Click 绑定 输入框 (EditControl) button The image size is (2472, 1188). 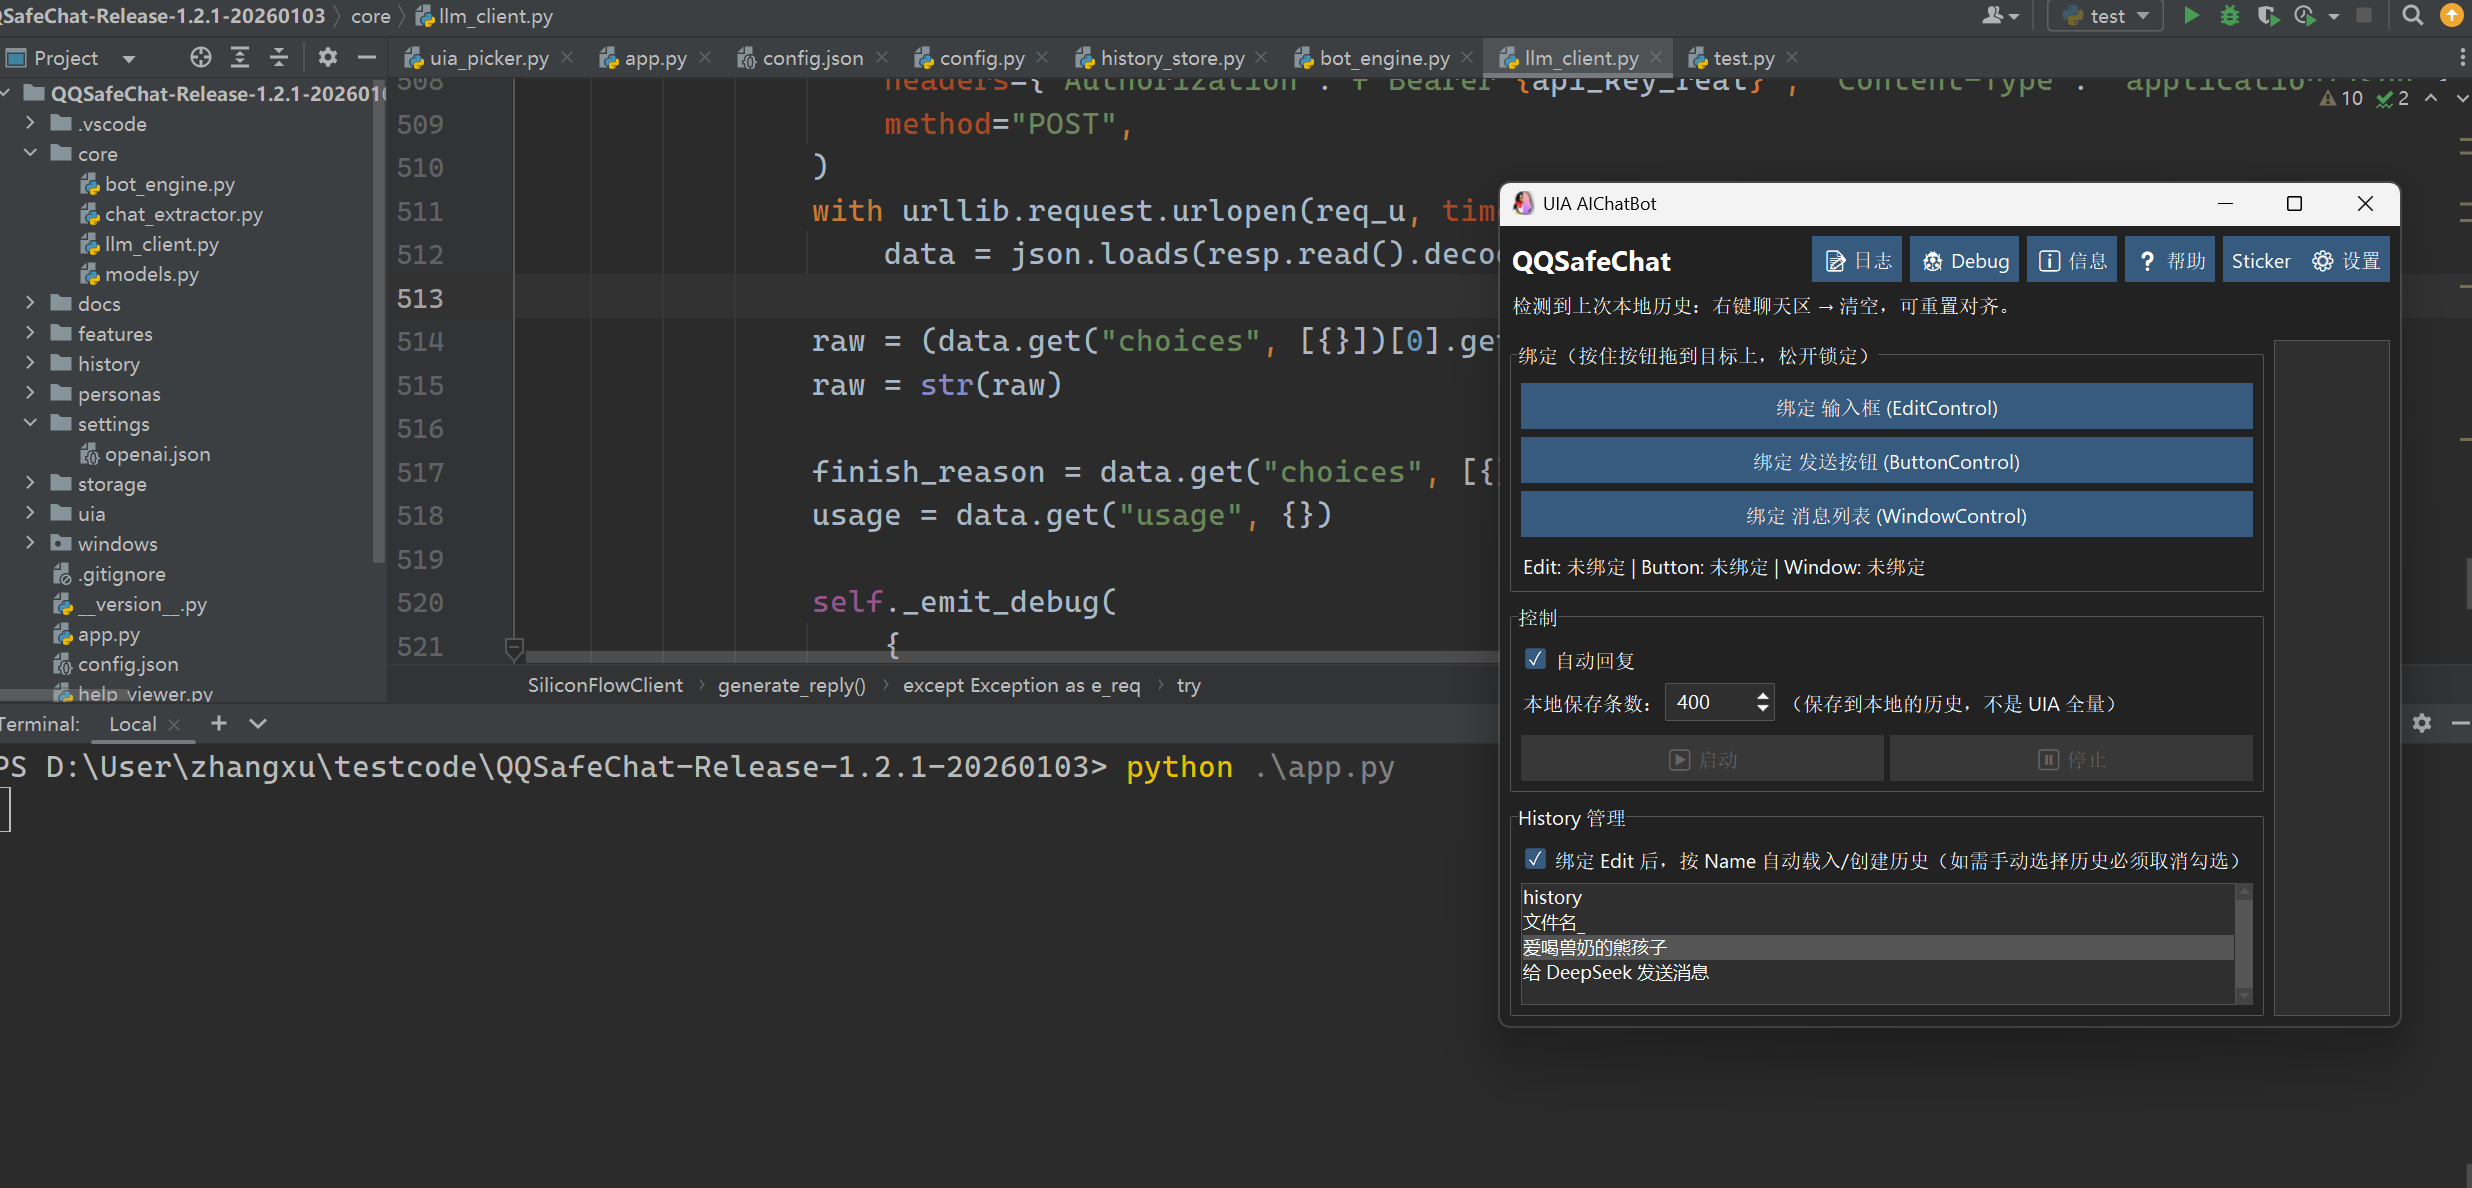1886,407
